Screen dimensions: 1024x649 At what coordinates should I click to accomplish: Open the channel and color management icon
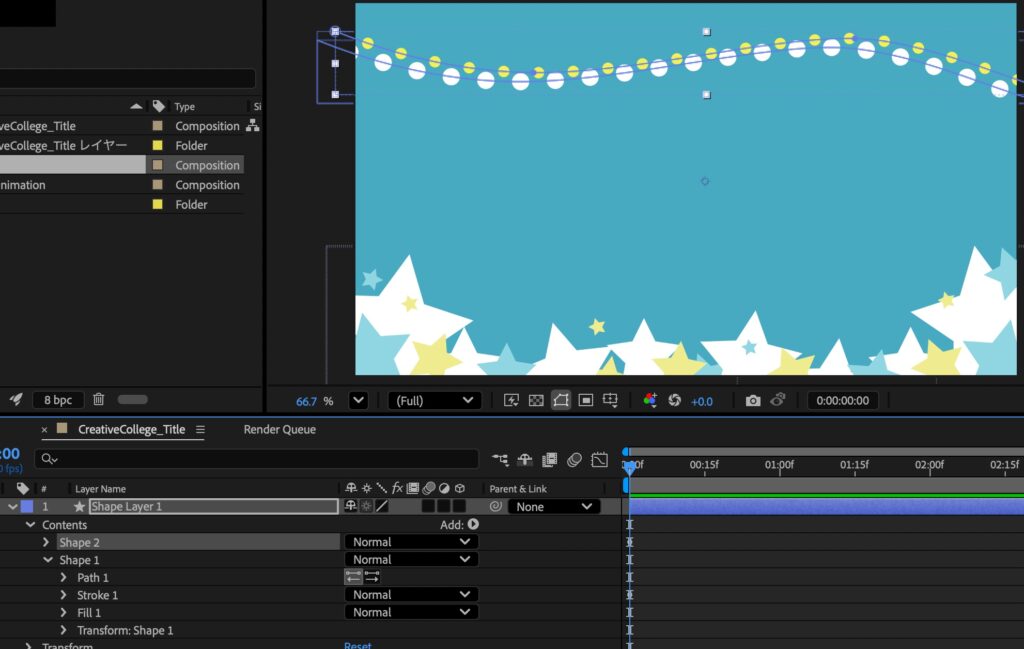[x=650, y=401]
